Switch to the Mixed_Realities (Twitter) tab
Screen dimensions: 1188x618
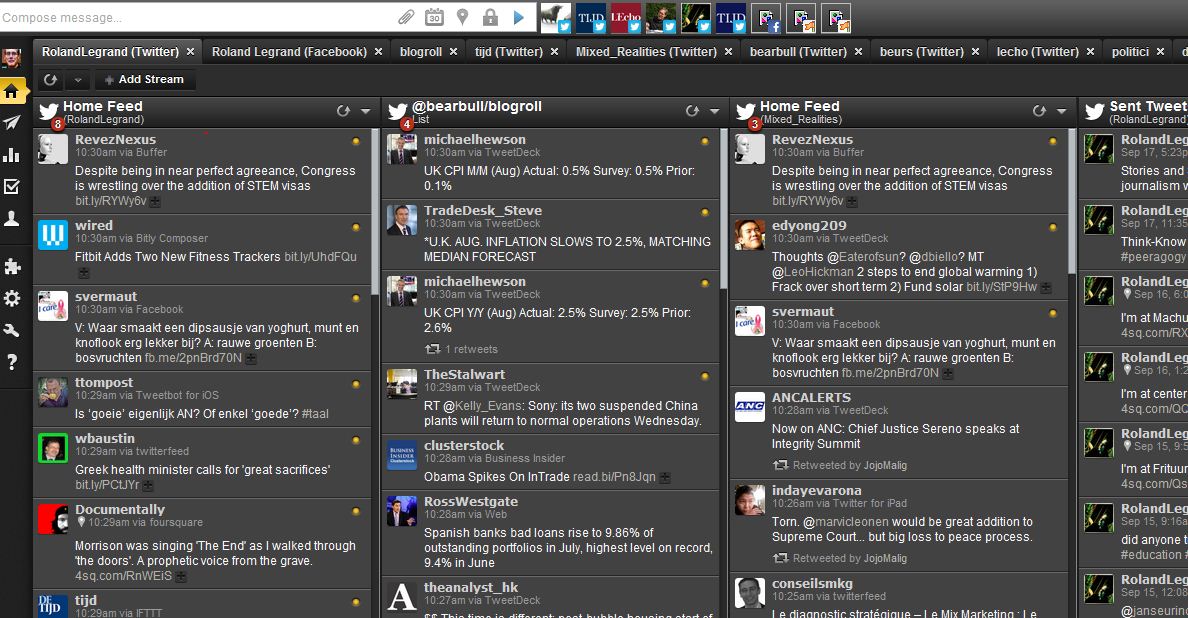pos(646,52)
